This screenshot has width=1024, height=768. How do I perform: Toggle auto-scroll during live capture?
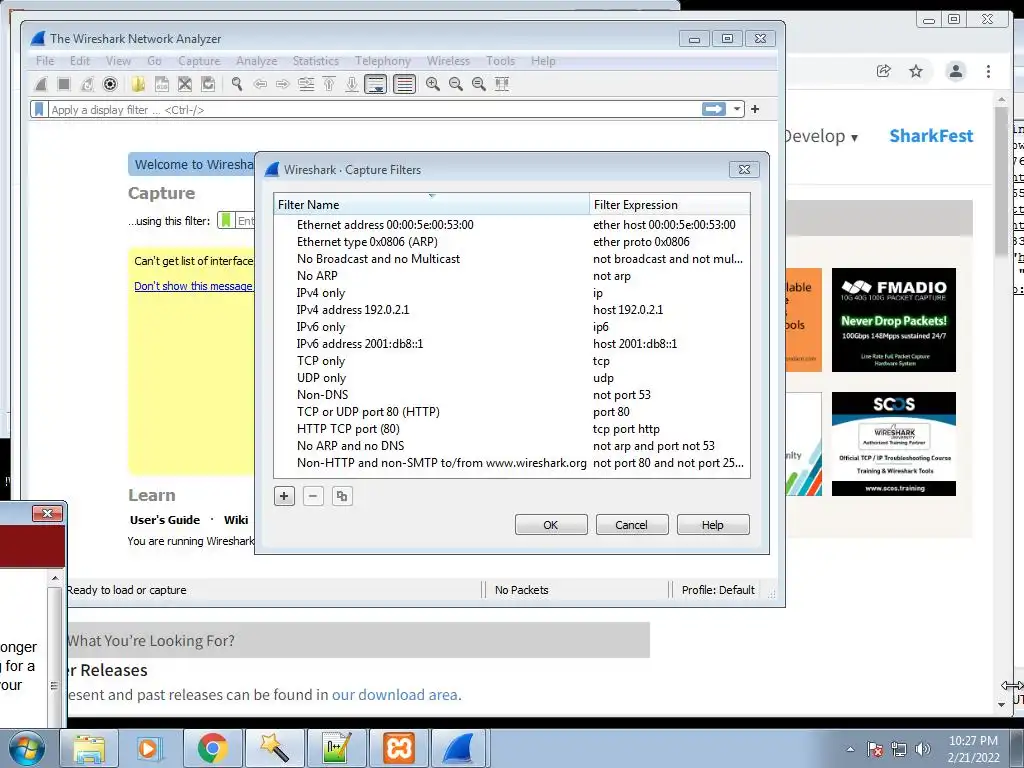pyautogui.click(x=376, y=84)
